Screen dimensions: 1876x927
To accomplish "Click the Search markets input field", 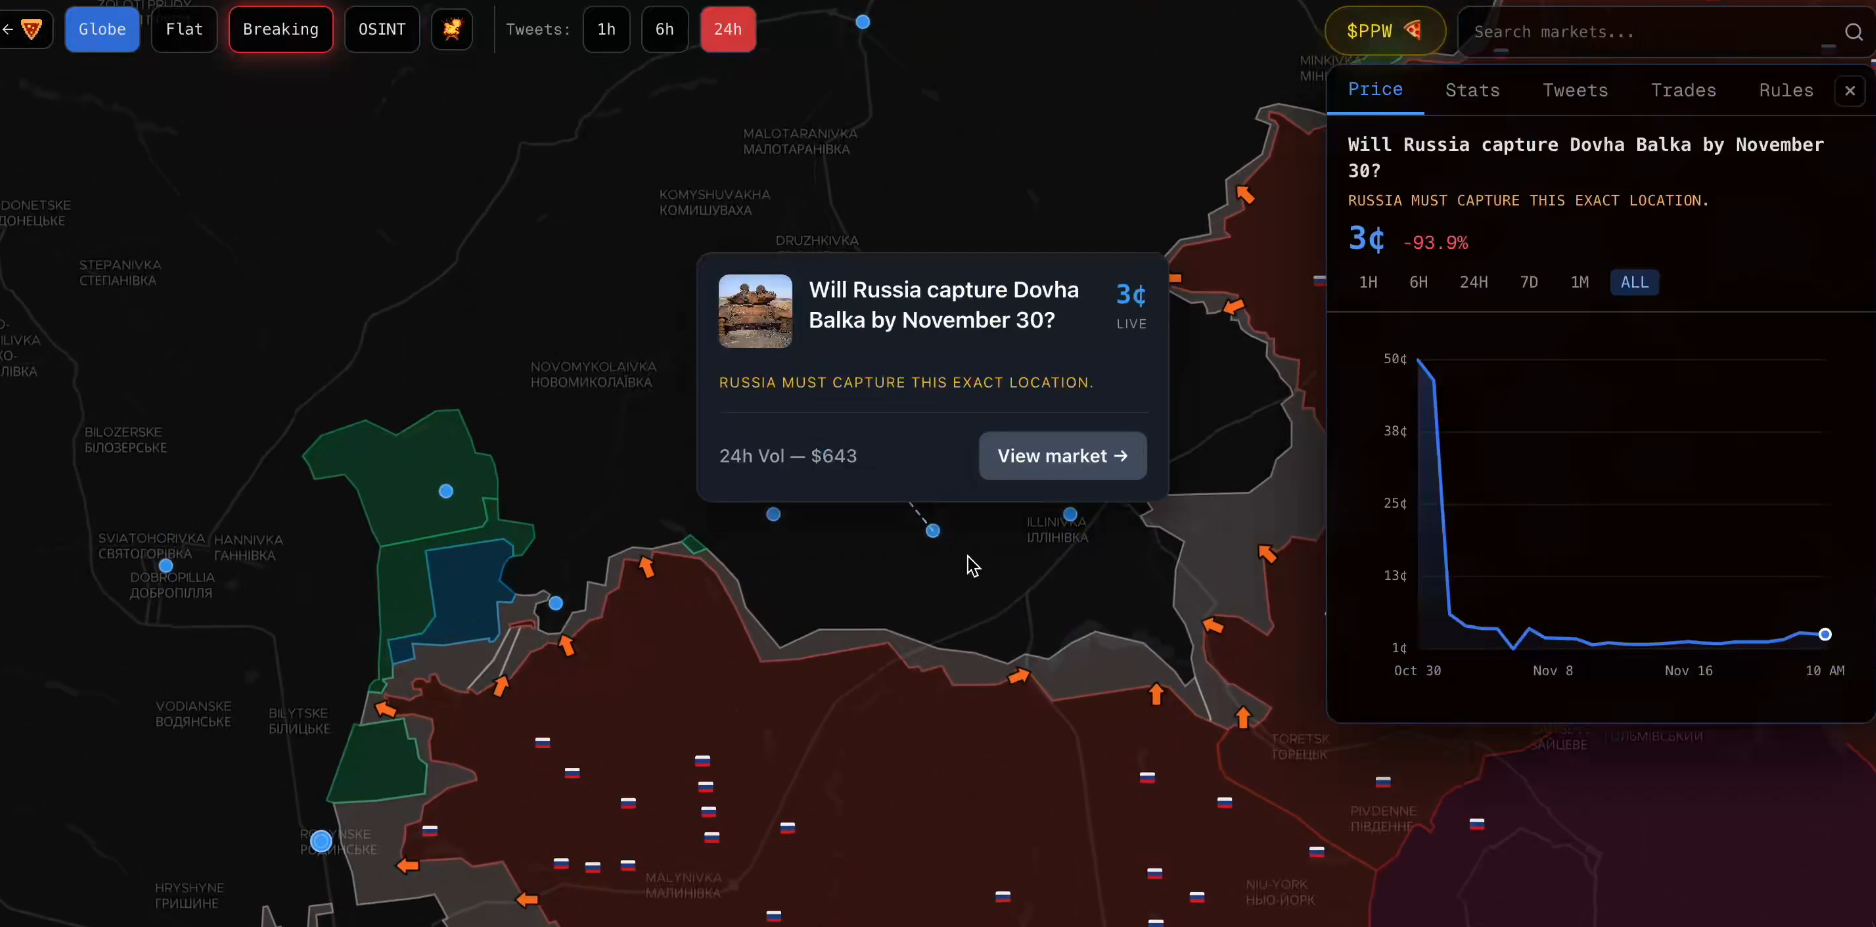I will [x=1640, y=32].
